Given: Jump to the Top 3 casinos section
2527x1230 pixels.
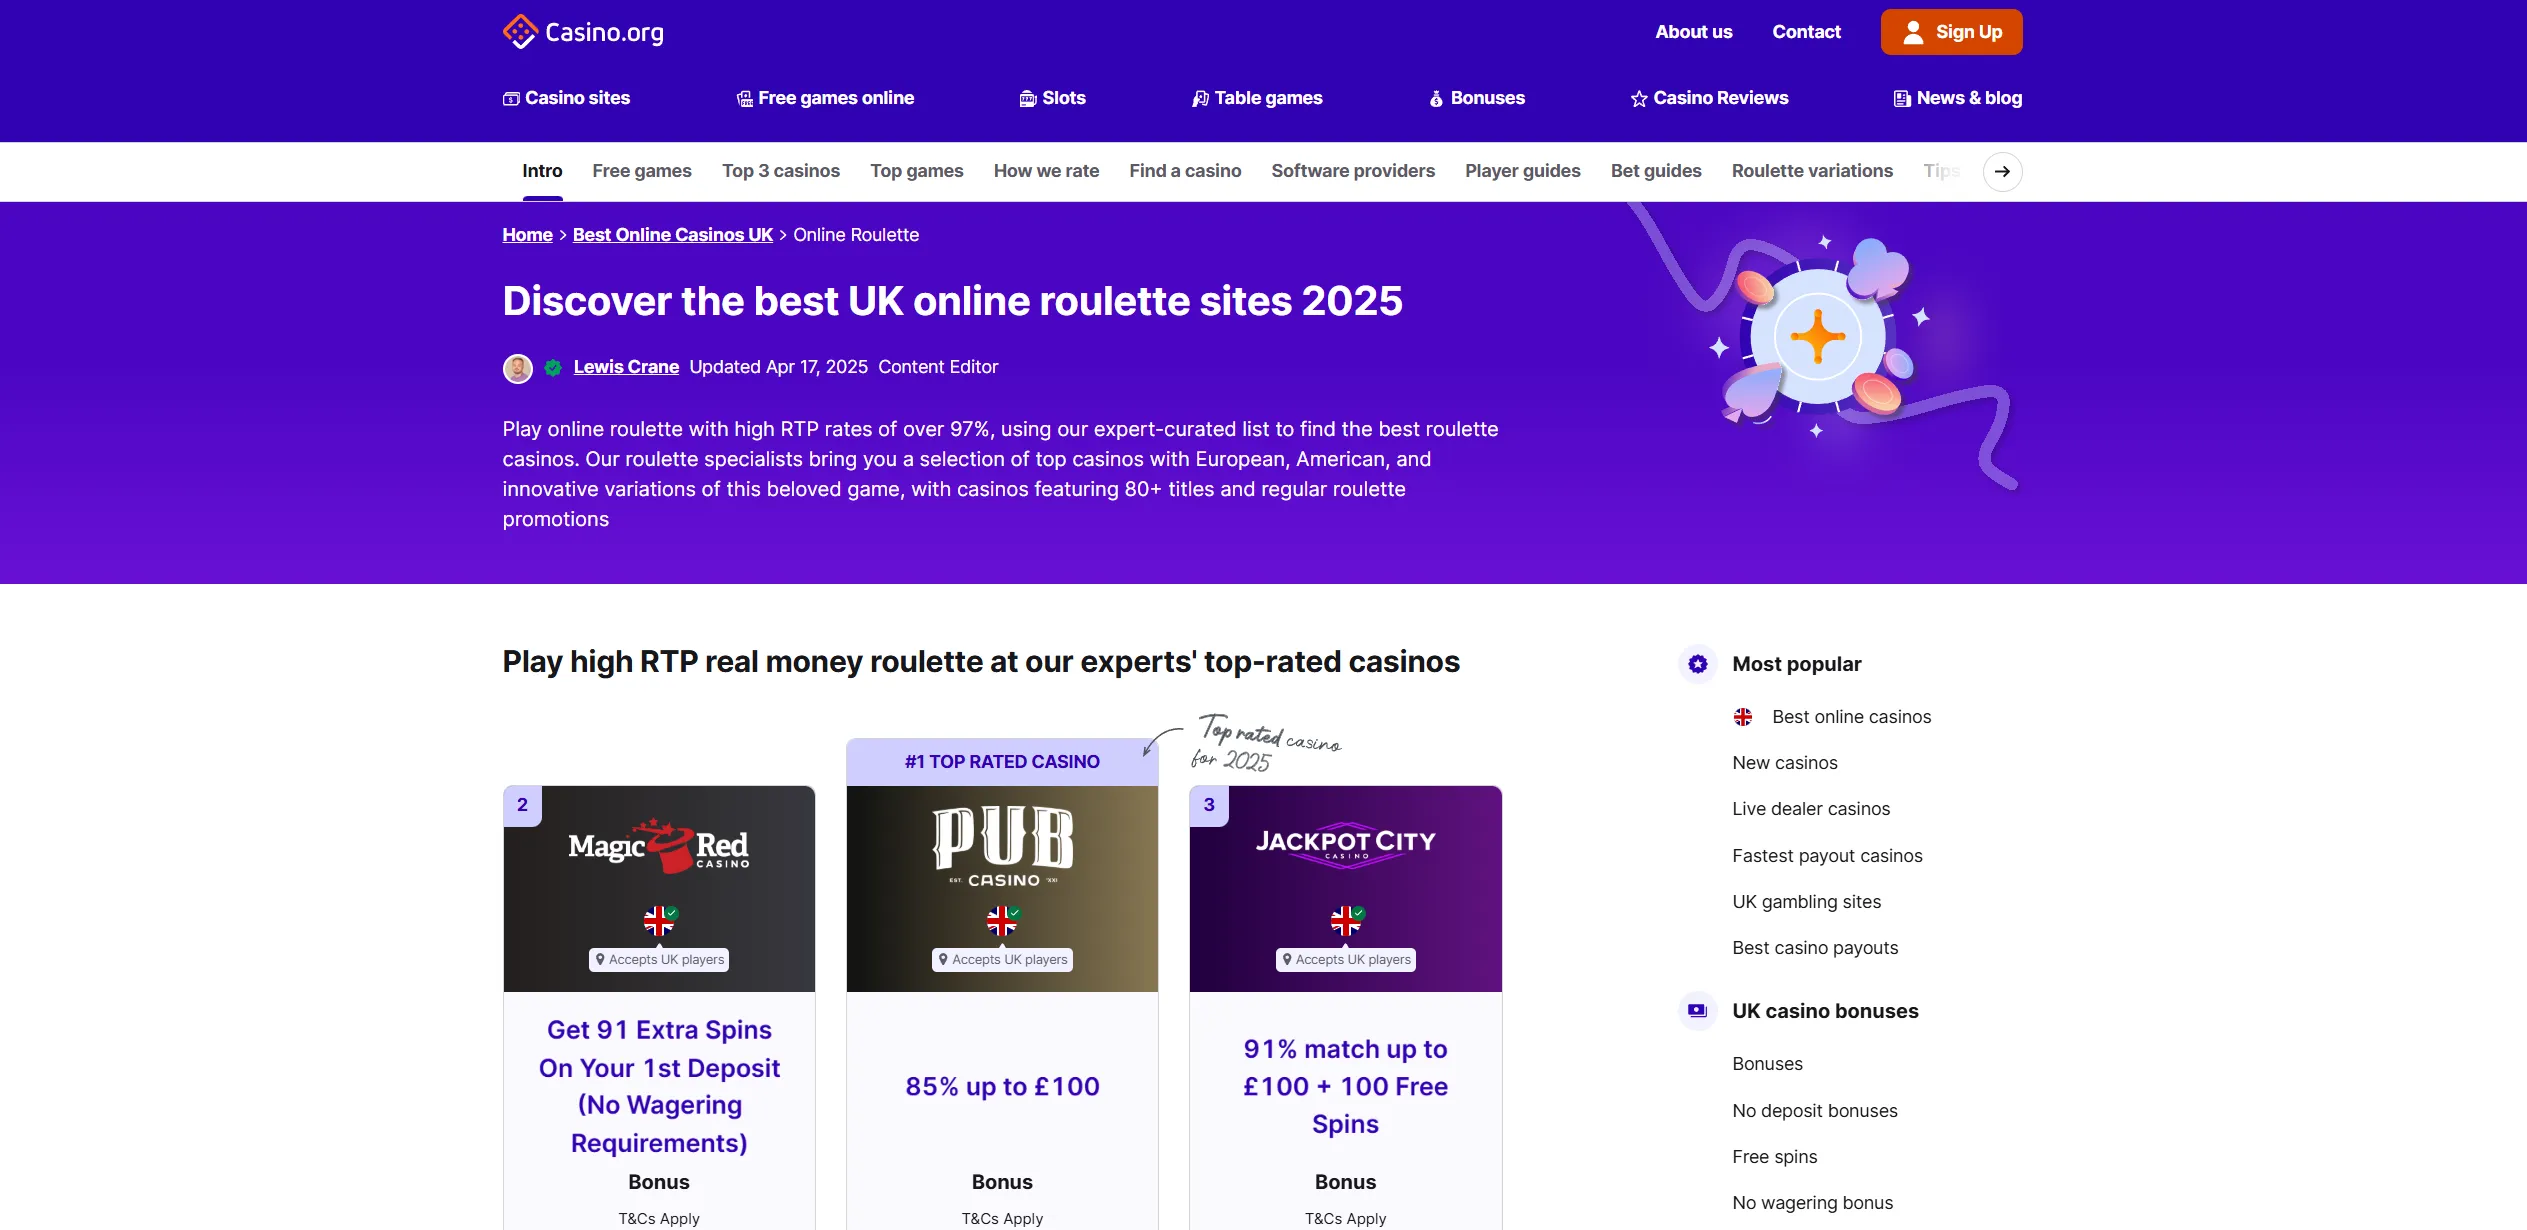Looking at the screenshot, I should click(x=781, y=171).
